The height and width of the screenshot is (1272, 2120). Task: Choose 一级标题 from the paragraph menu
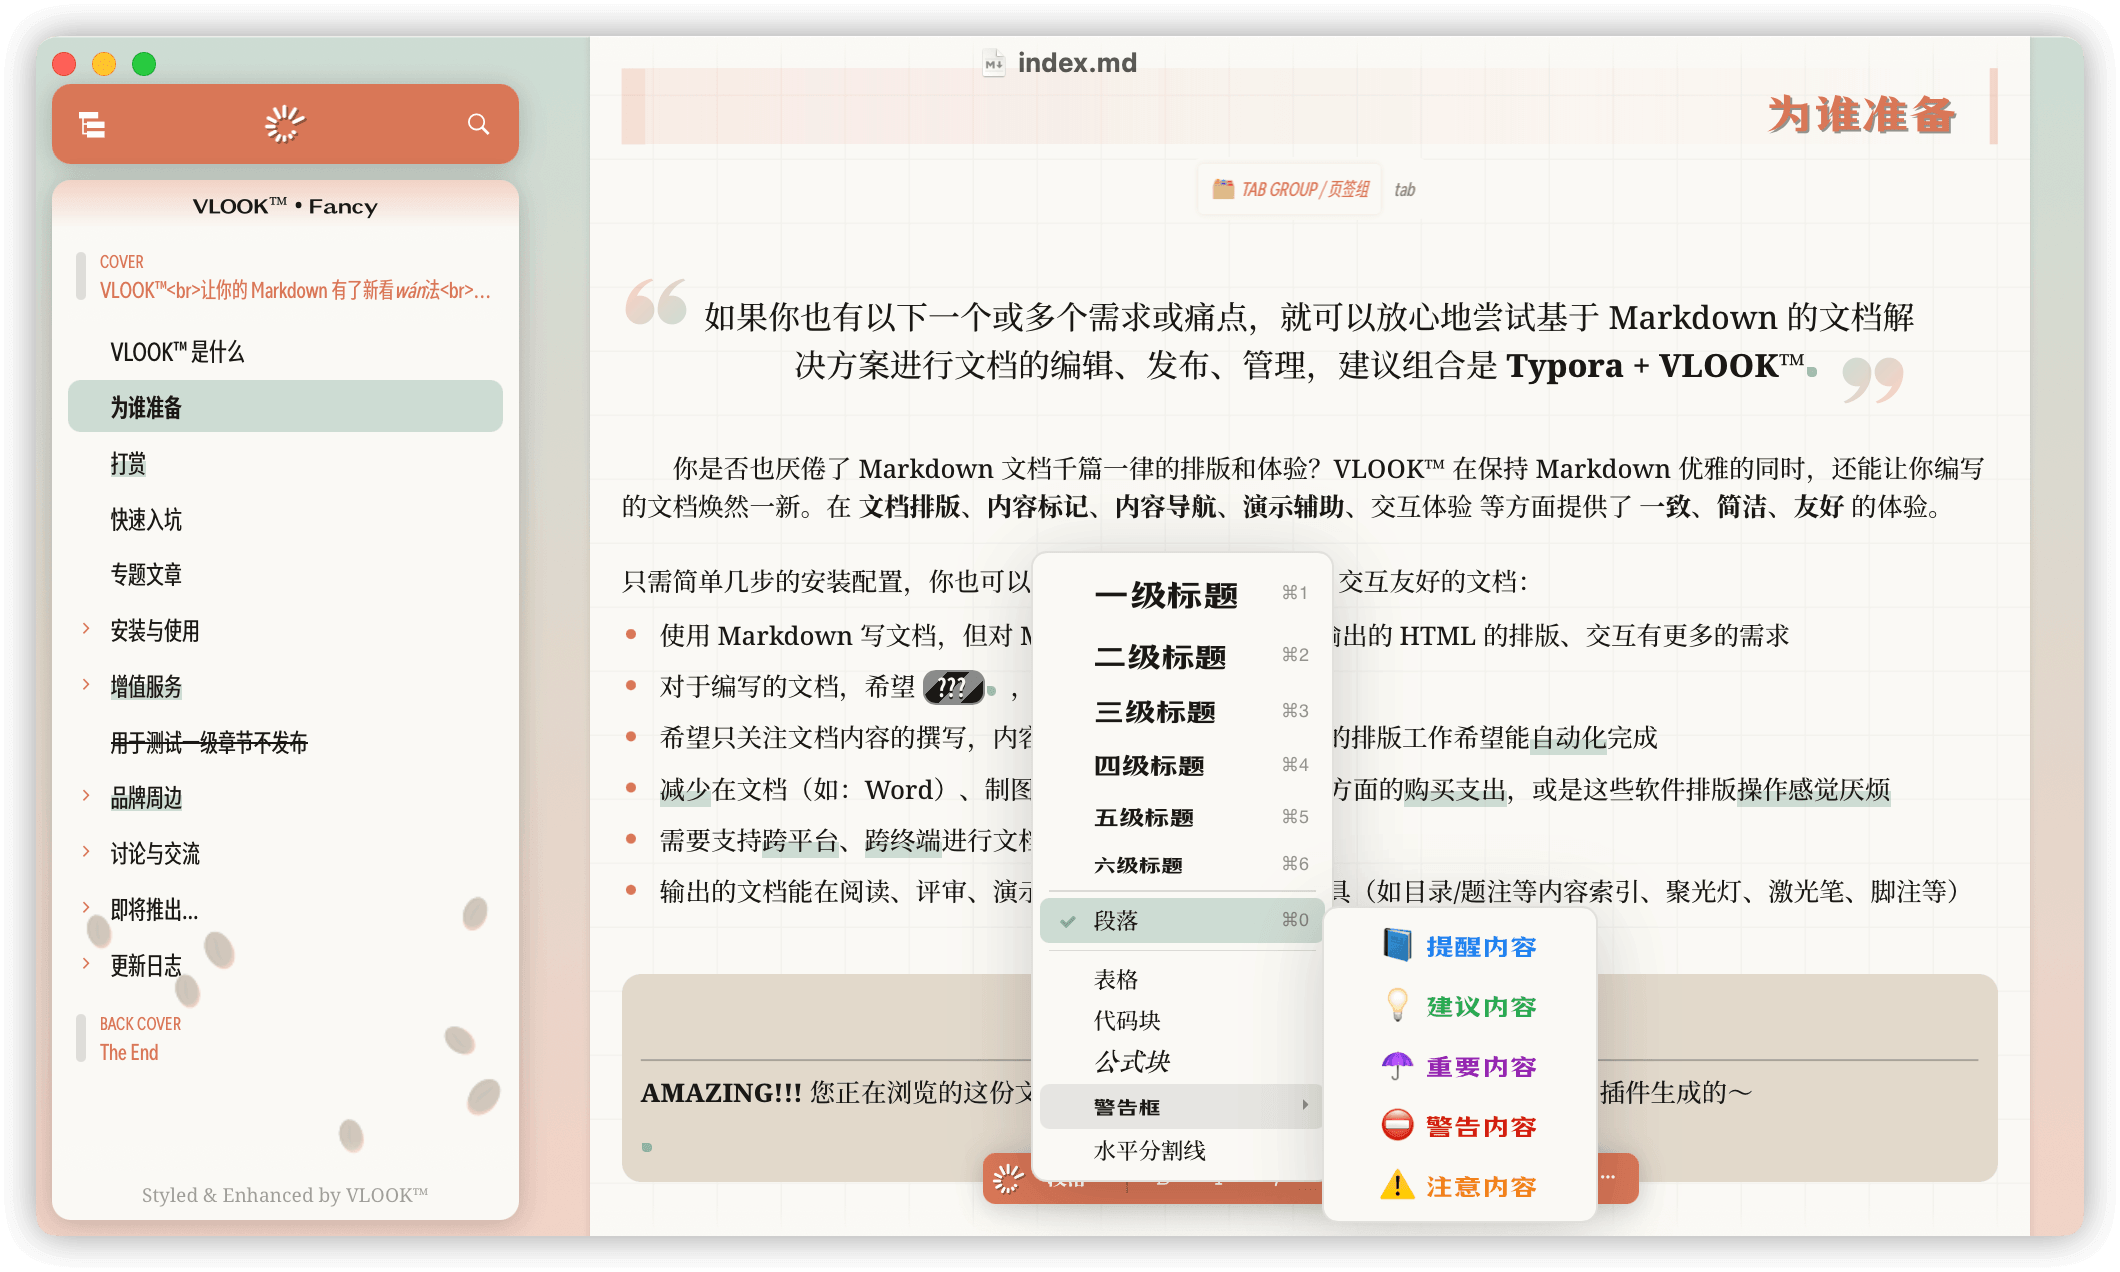pos(1181,595)
